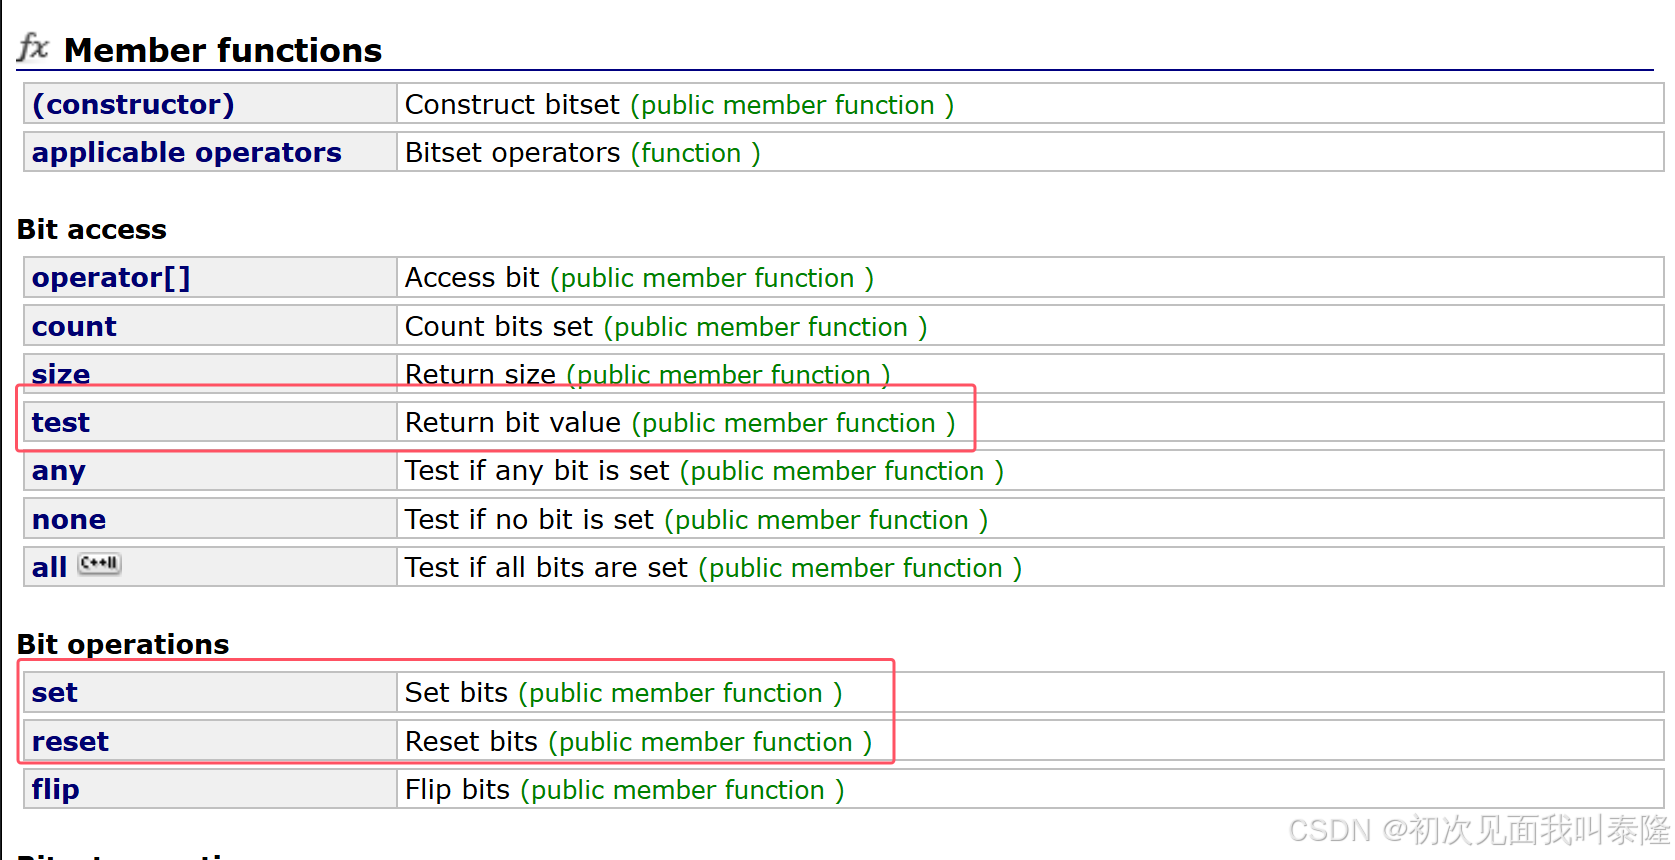1675x860 pixels.
Task: Open the all member function link
Action: point(49,567)
